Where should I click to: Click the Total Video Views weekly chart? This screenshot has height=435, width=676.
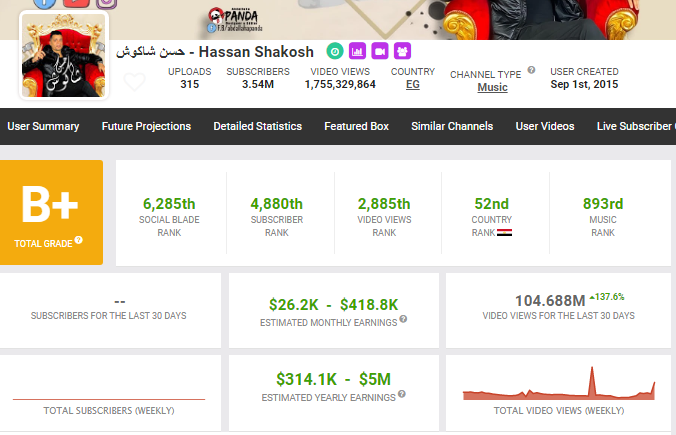tap(559, 387)
